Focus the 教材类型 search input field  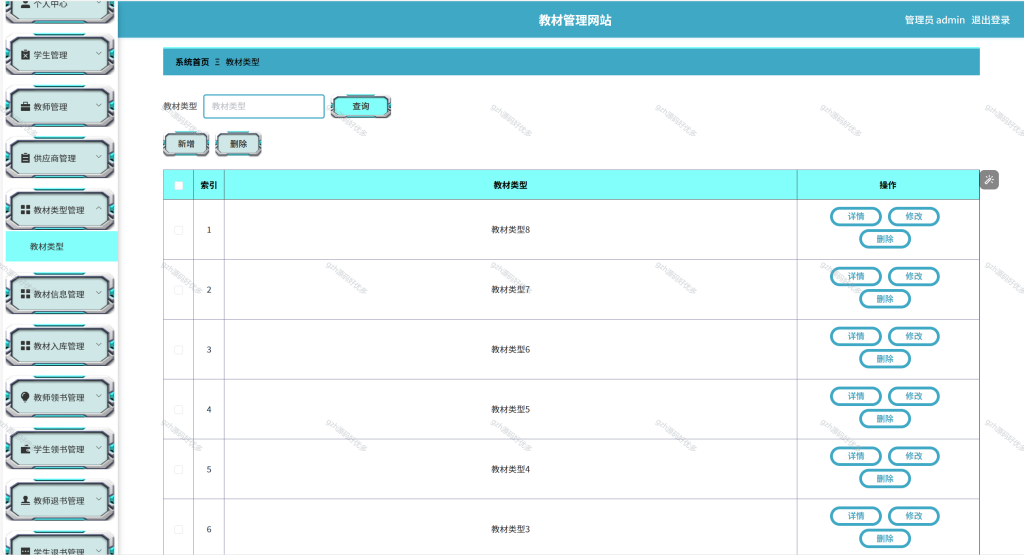click(x=264, y=106)
